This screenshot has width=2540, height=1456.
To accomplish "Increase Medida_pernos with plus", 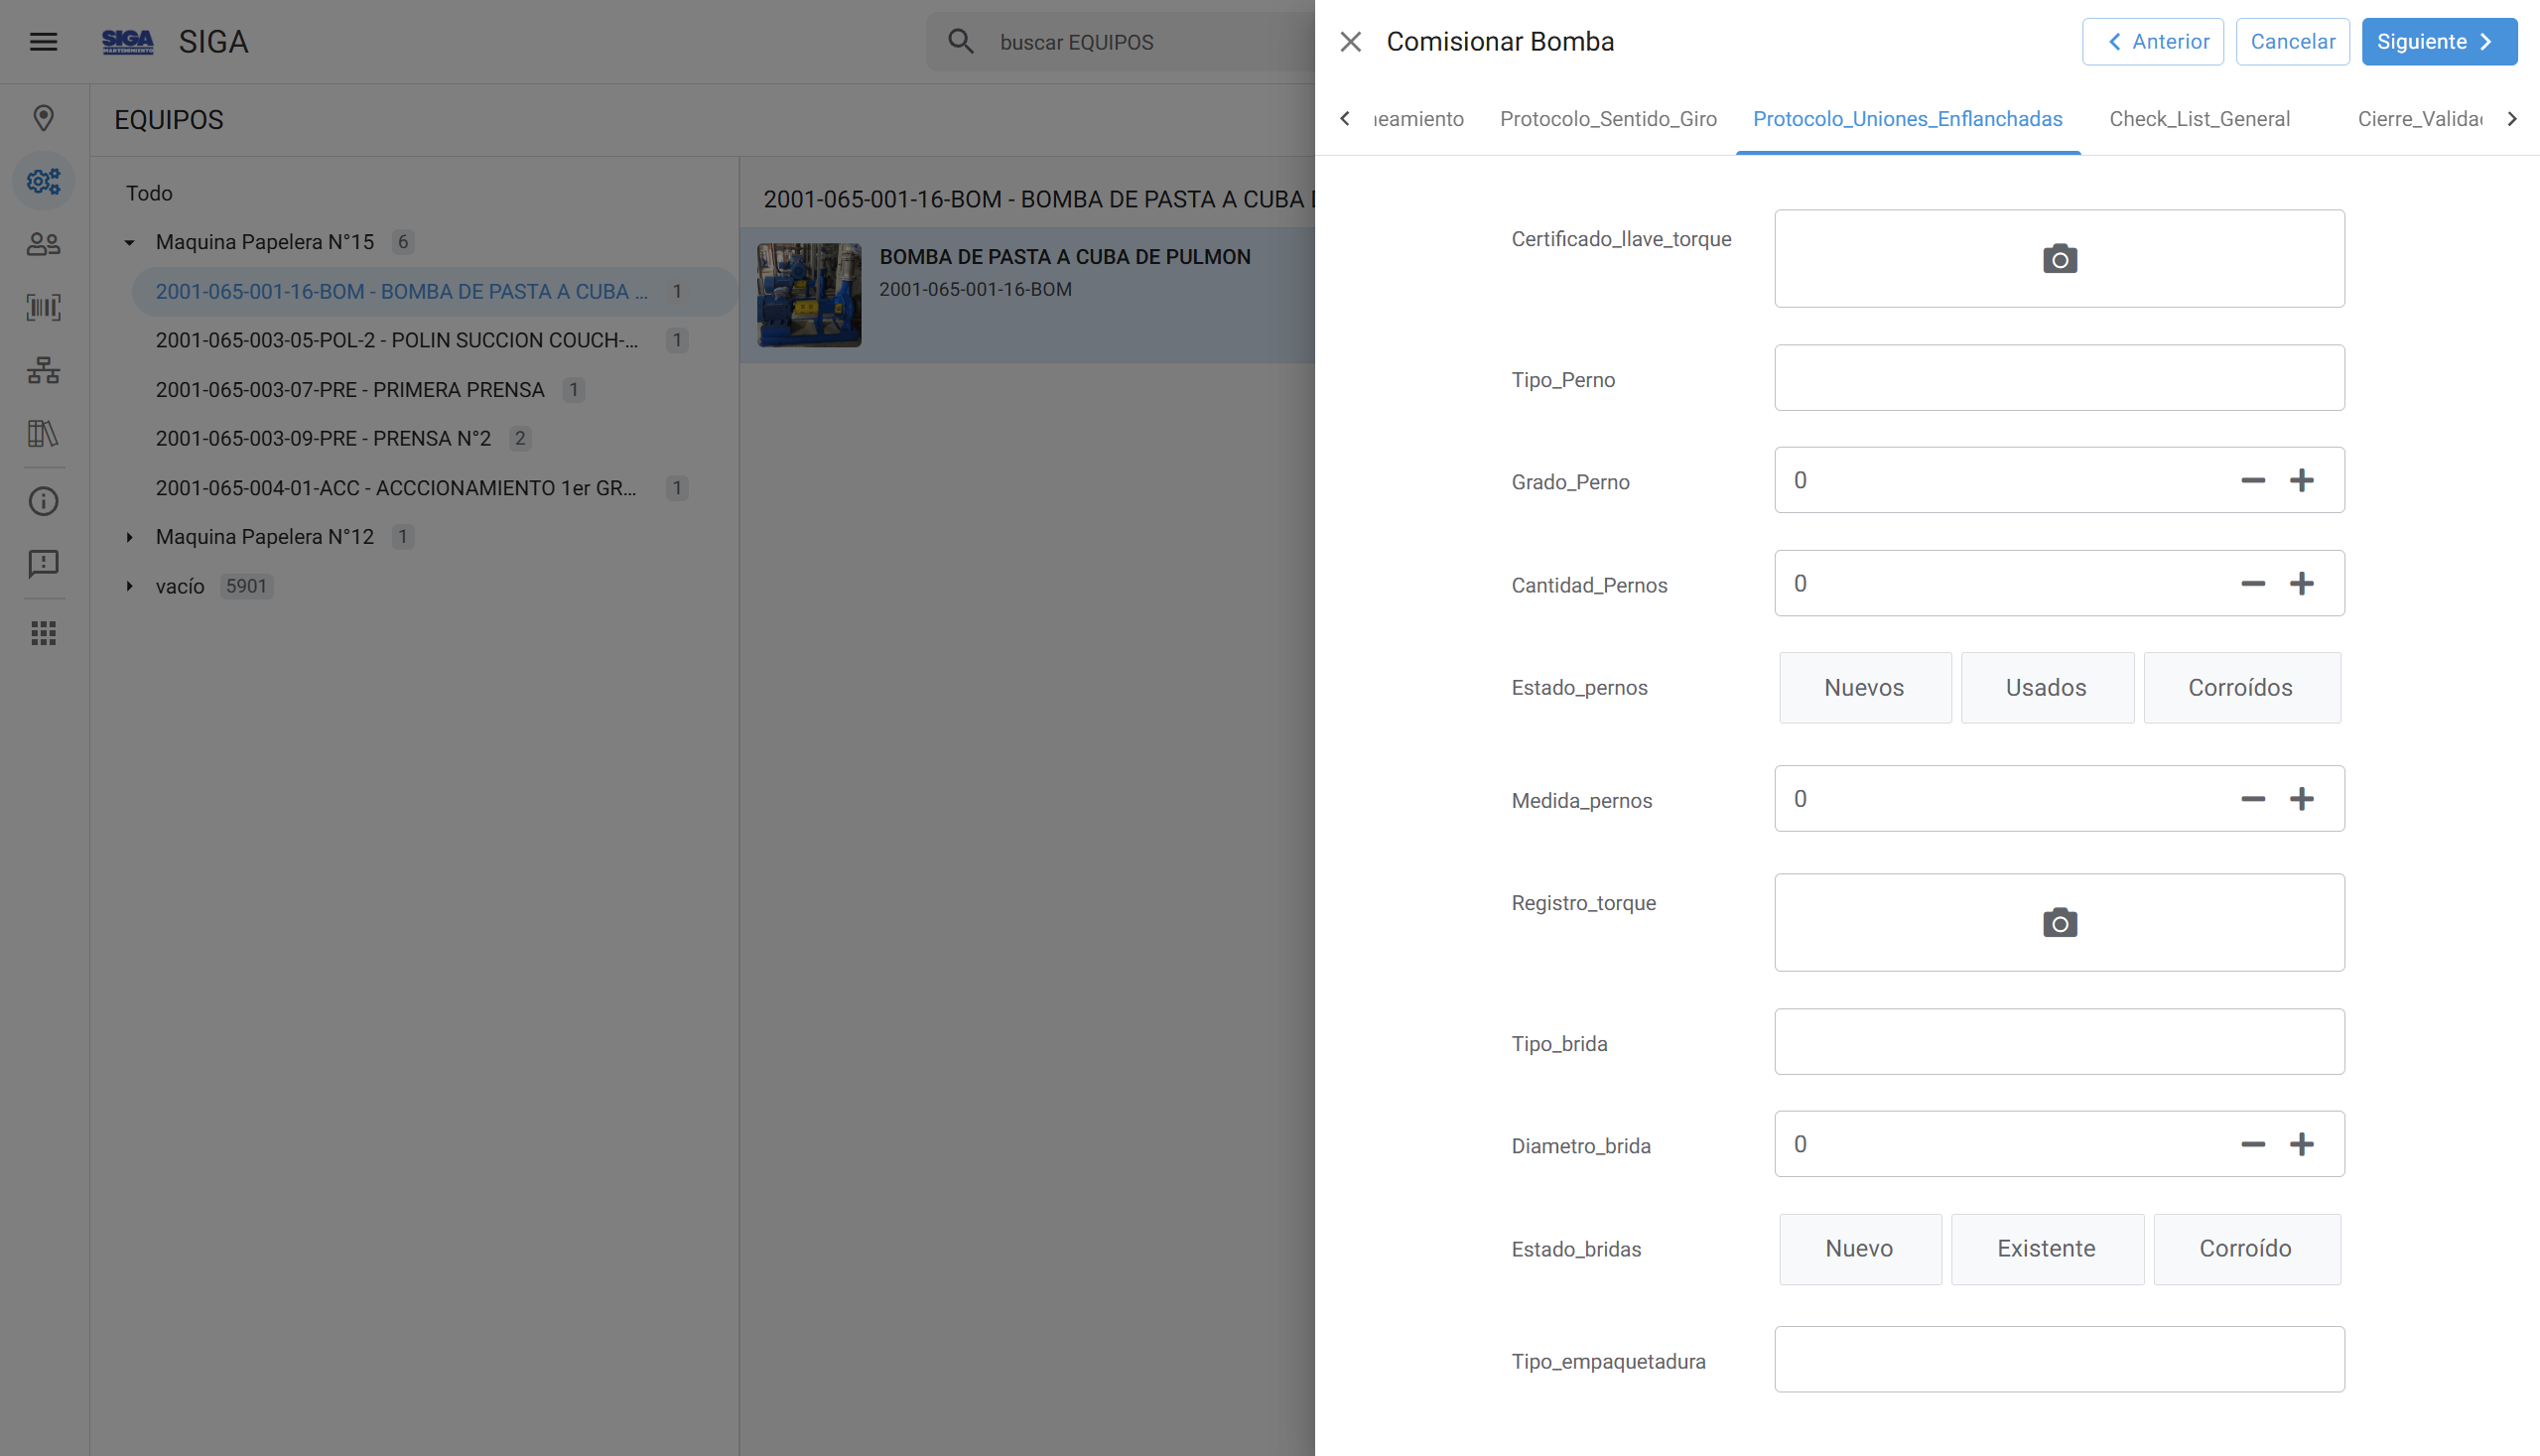I will click(2301, 798).
